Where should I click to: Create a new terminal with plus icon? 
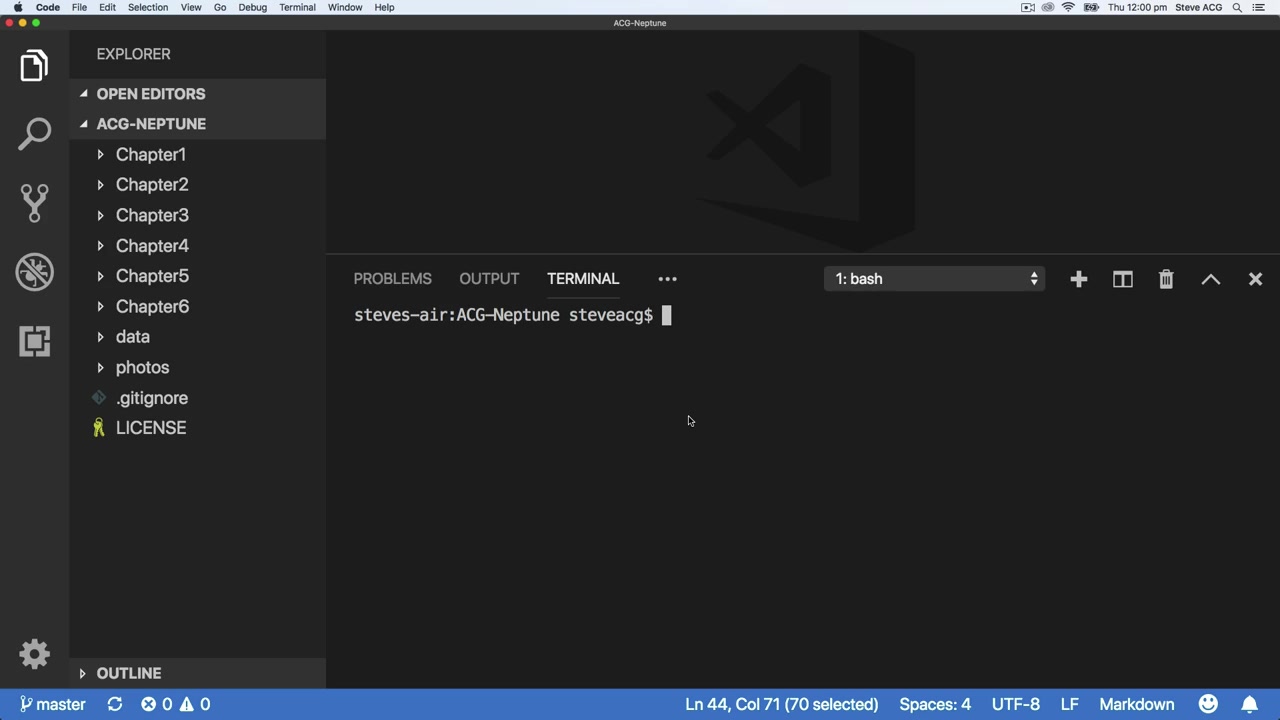(x=1078, y=279)
